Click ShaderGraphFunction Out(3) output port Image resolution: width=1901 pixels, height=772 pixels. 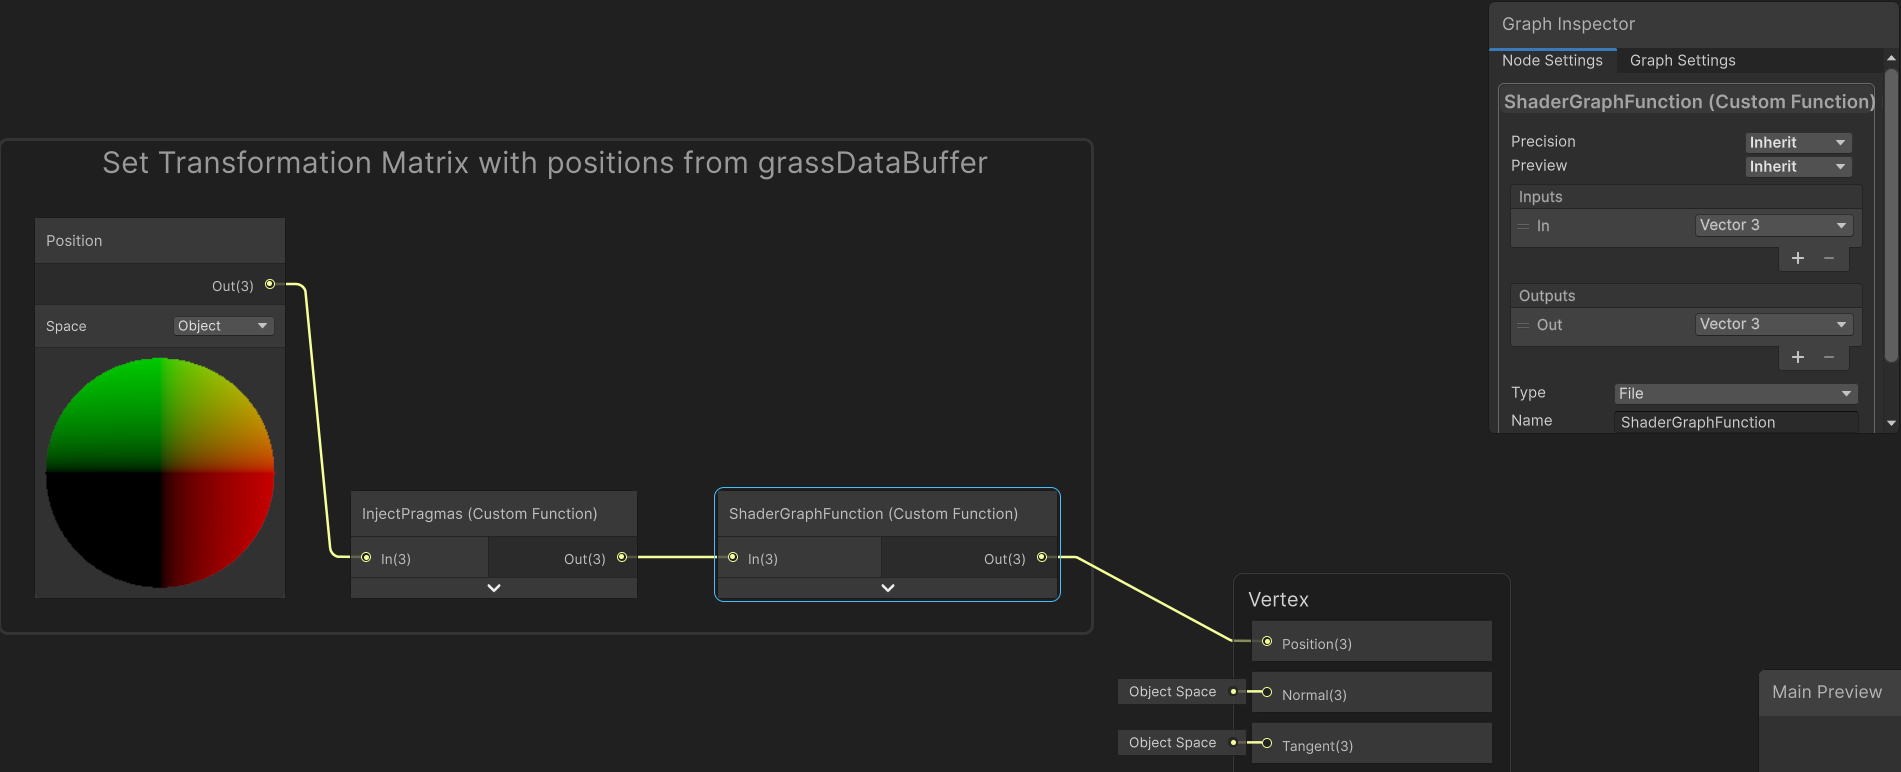1042,558
